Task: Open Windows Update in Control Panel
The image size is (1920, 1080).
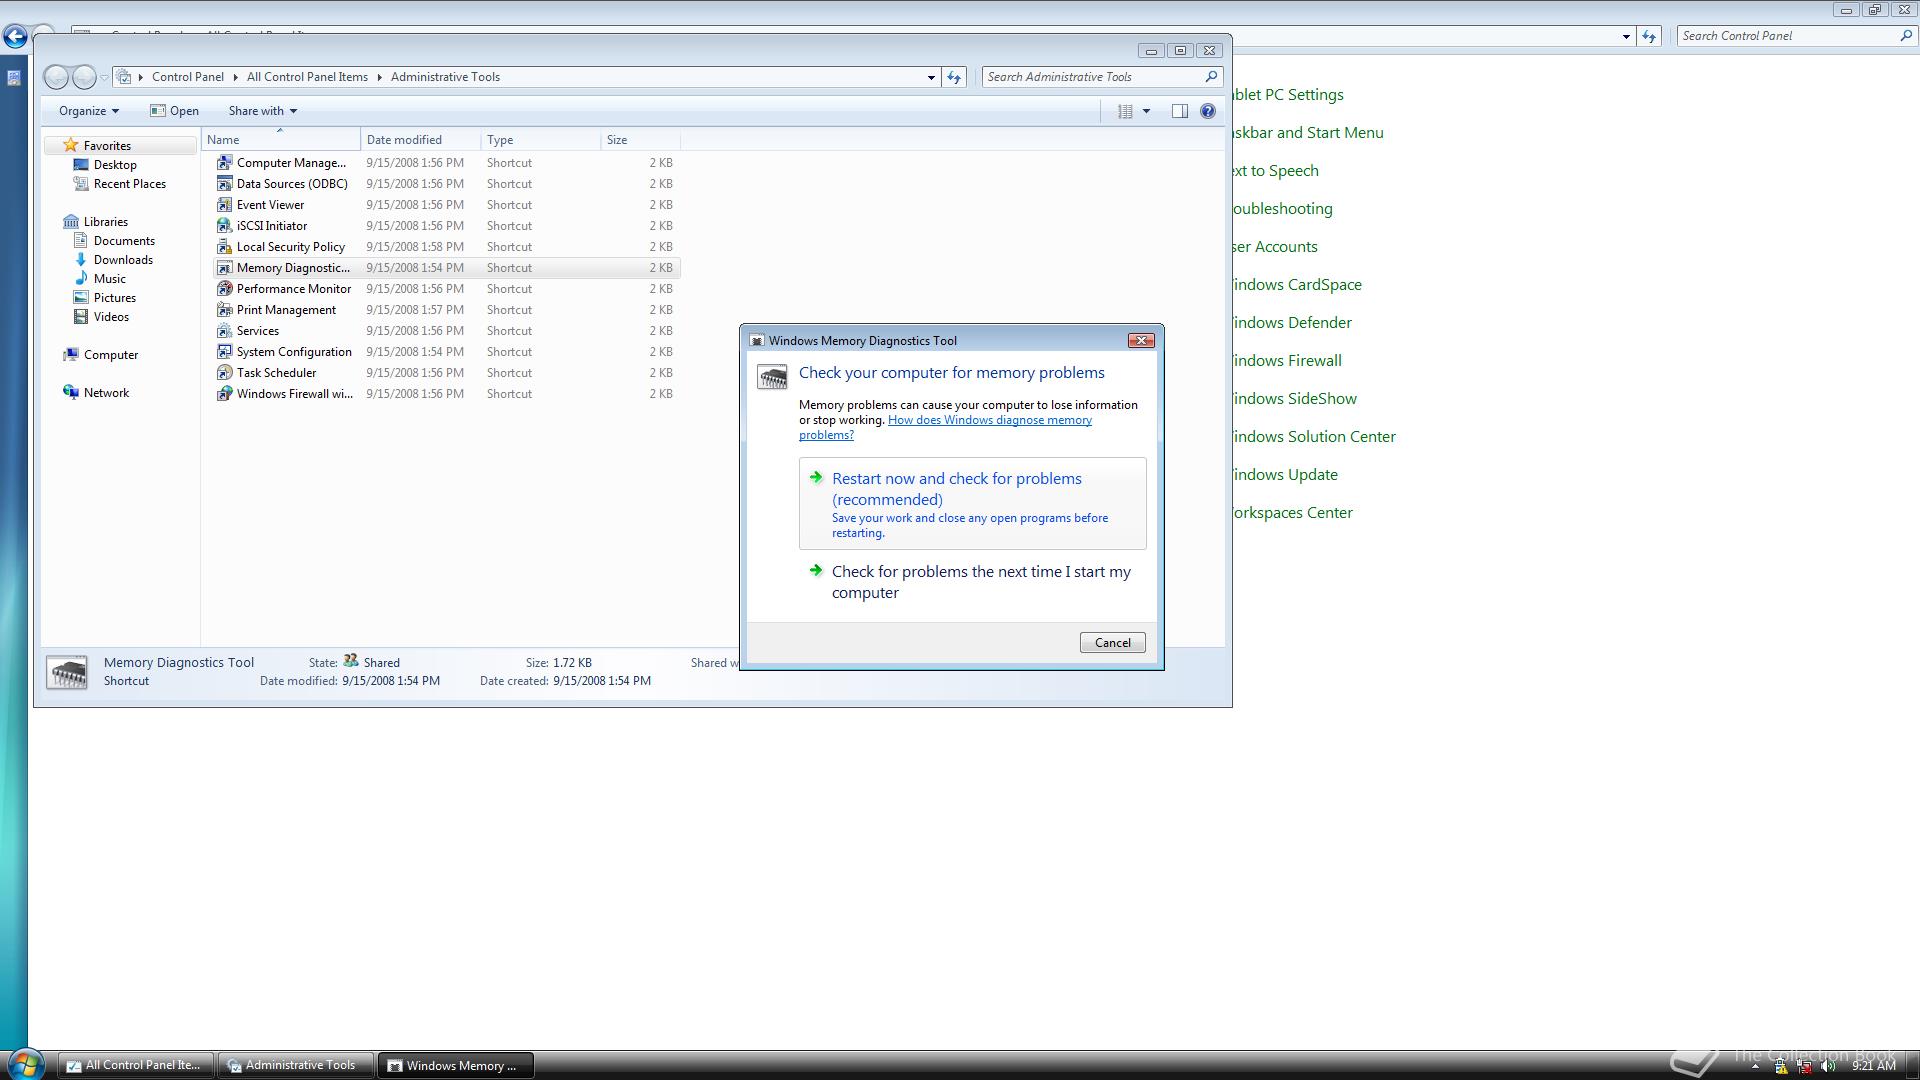Action: pyautogui.click(x=1284, y=474)
